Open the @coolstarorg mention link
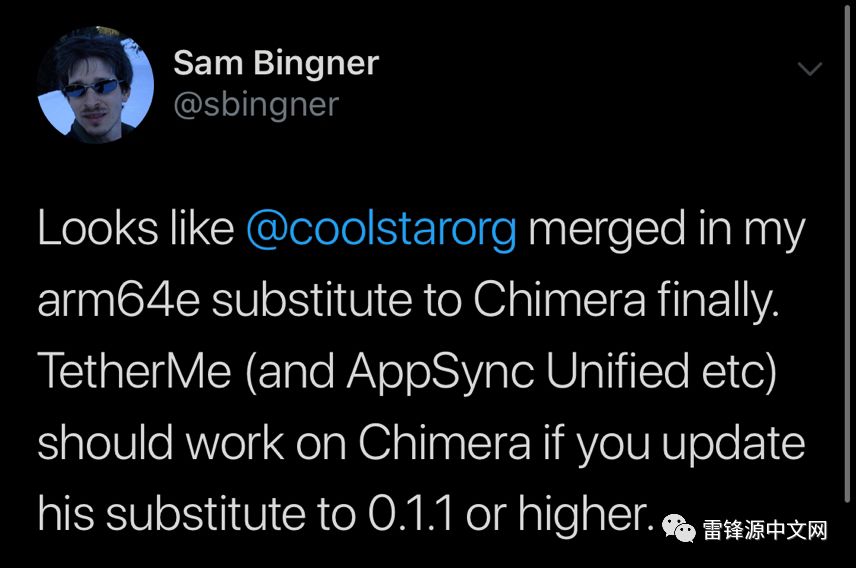This screenshot has width=856, height=568. 381,229
